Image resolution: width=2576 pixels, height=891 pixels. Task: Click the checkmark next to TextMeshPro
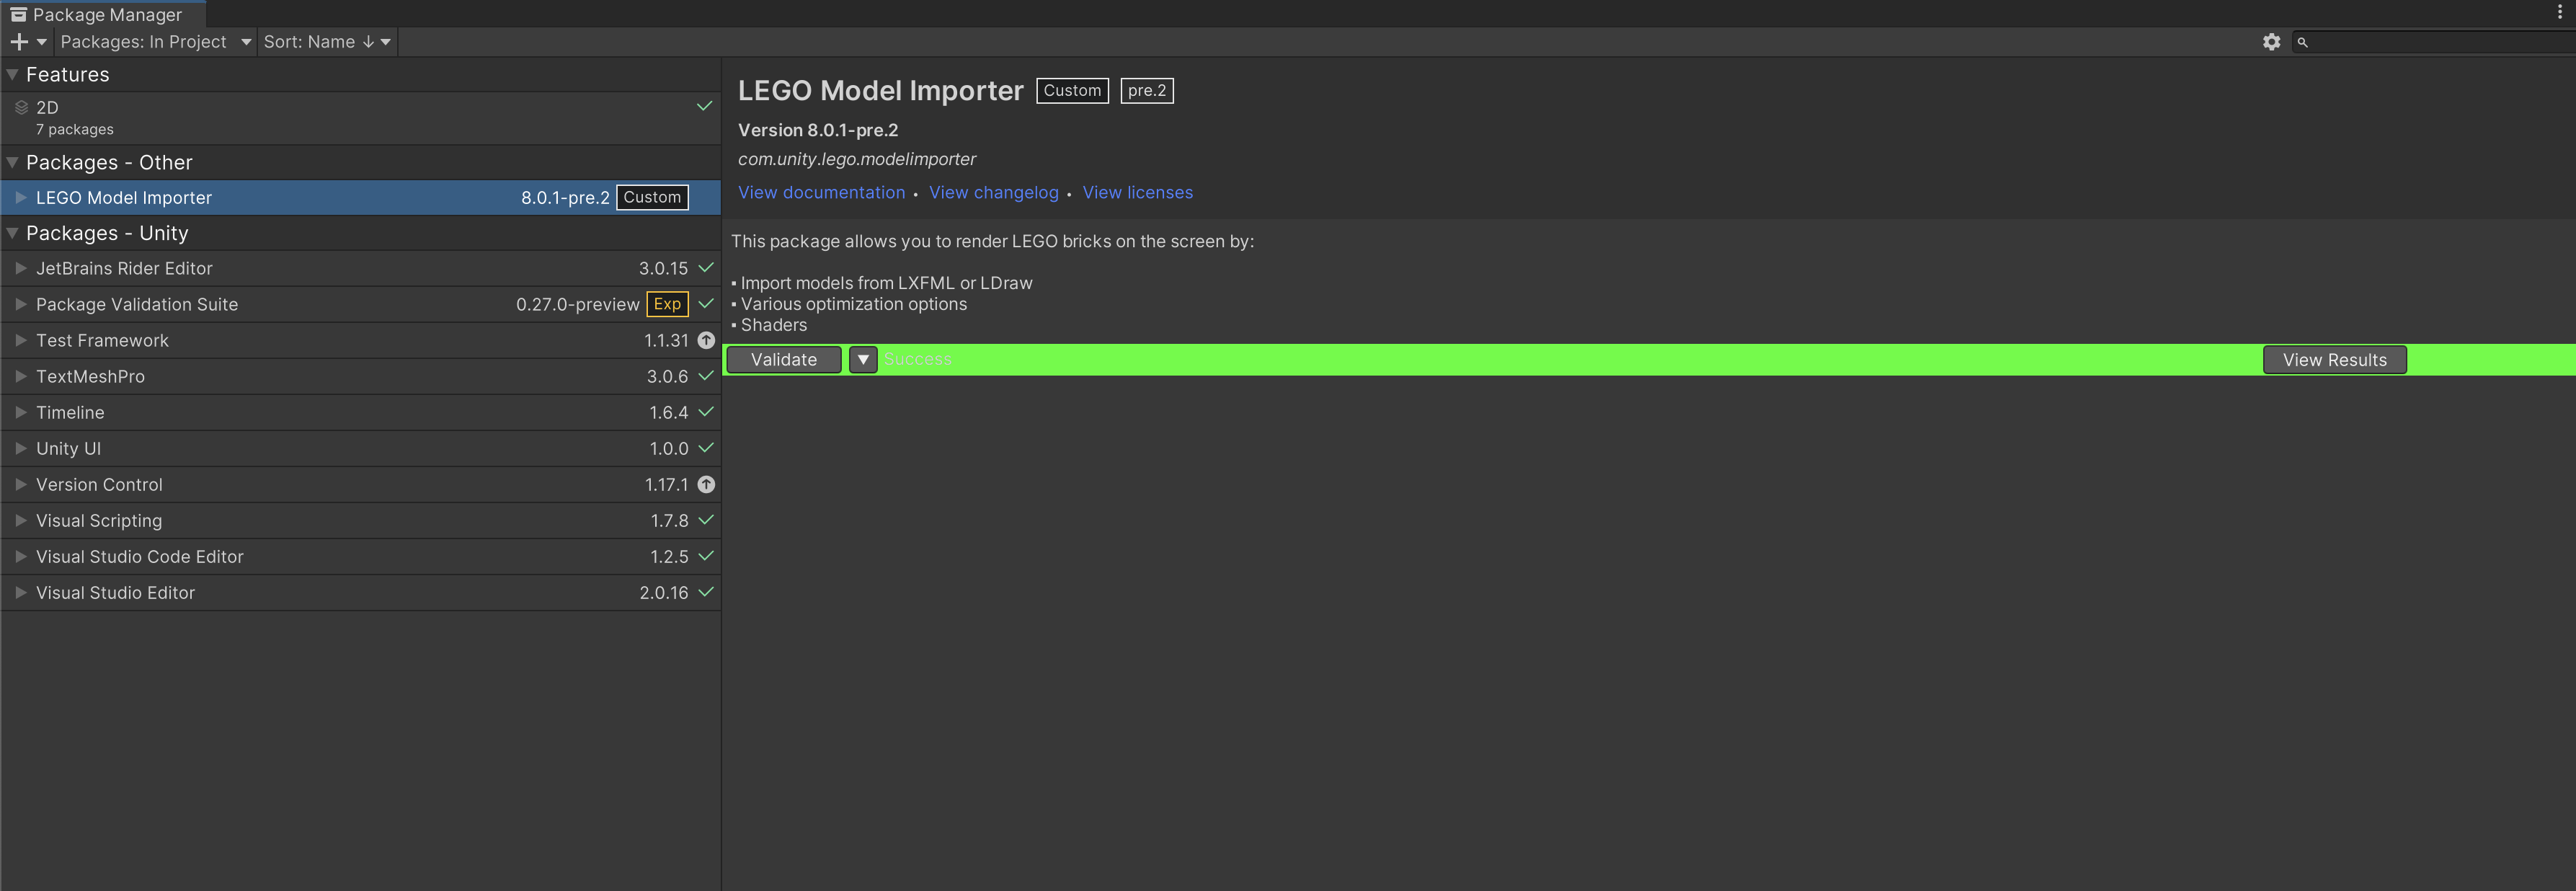click(705, 376)
